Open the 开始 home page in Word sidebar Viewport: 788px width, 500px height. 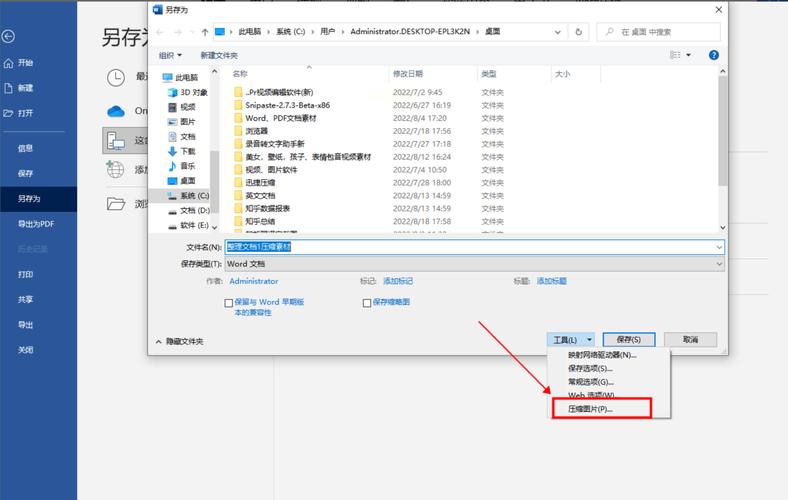[19, 62]
